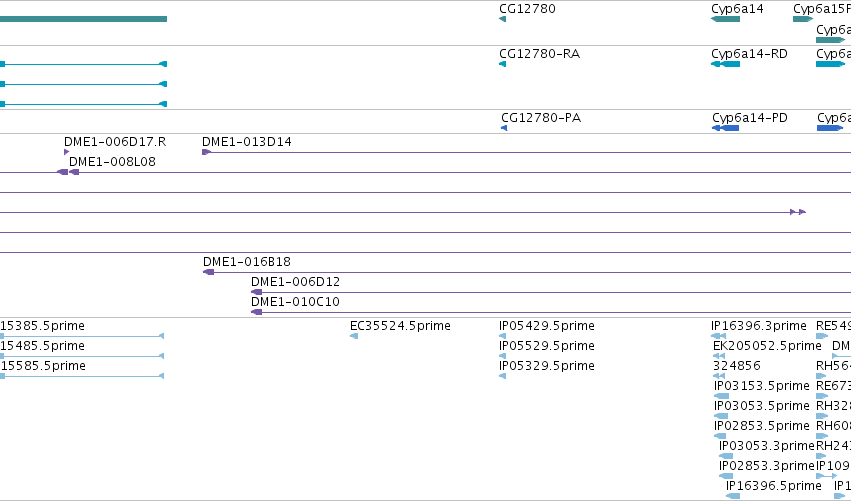This screenshot has height=501, width=851.
Task: Click the wide teal gene bar in the gene track
Action: click(x=84, y=19)
